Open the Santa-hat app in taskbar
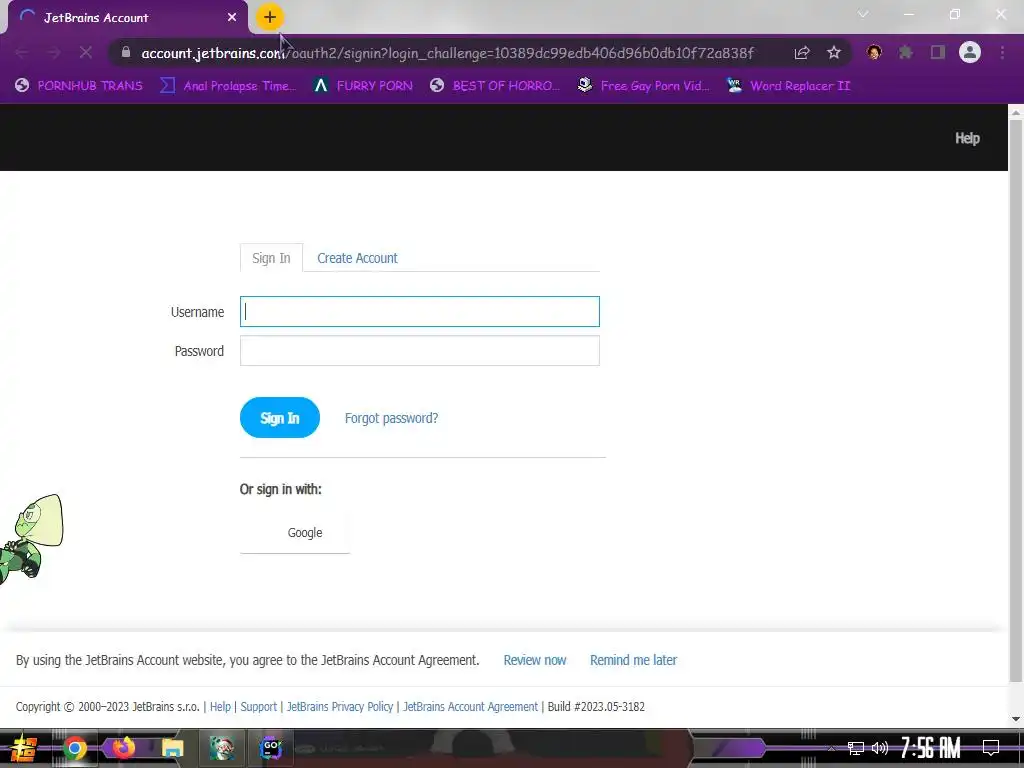1024x768 pixels. pyautogui.click(x=221, y=748)
